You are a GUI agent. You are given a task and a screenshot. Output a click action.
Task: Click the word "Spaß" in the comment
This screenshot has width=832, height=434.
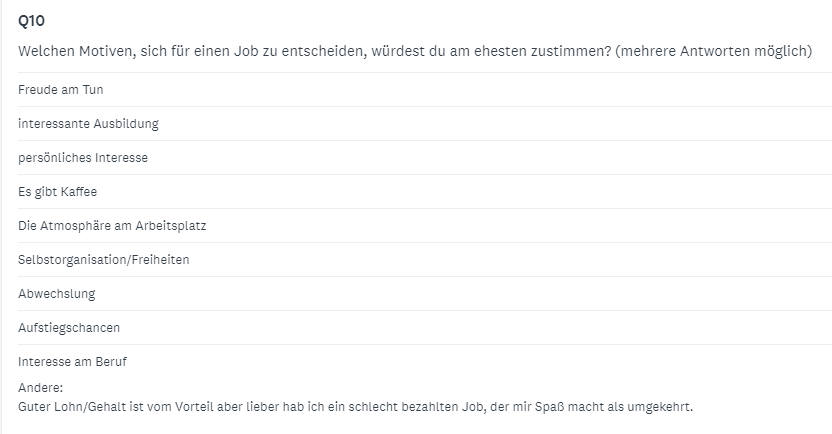click(x=533, y=407)
